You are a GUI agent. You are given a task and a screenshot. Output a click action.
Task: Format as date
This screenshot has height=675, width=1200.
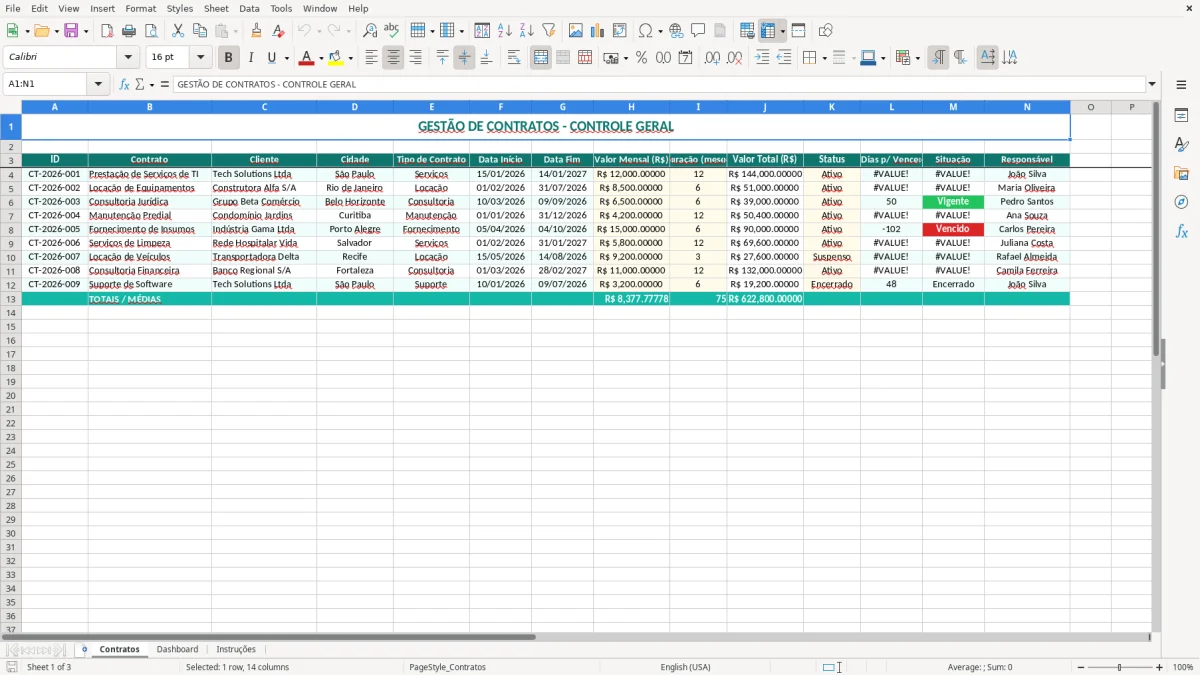tap(686, 58)
